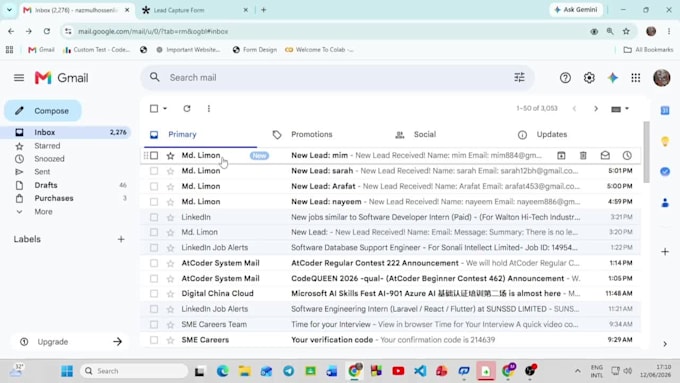Open the Gmail main menu hamburger icon

[19, 78]
